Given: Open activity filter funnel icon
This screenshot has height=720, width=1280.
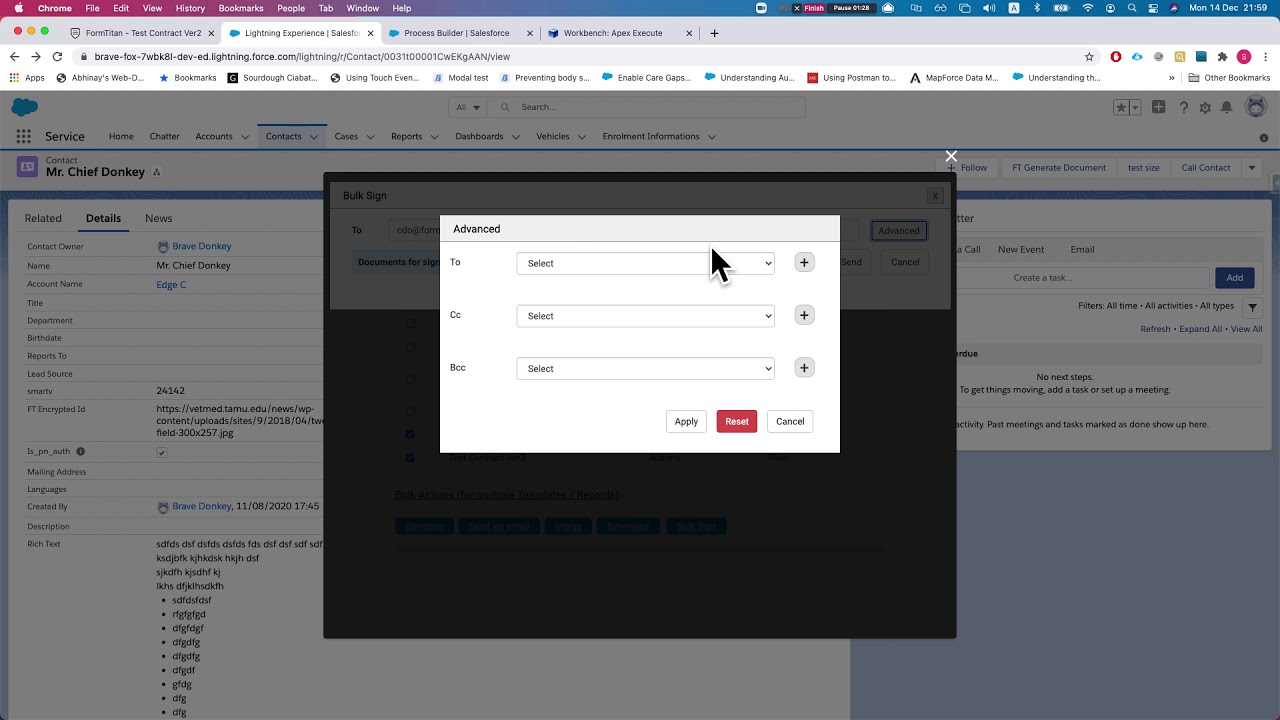Looking at the screenshot, I should pyautogui.click(x=1252, y=306).
